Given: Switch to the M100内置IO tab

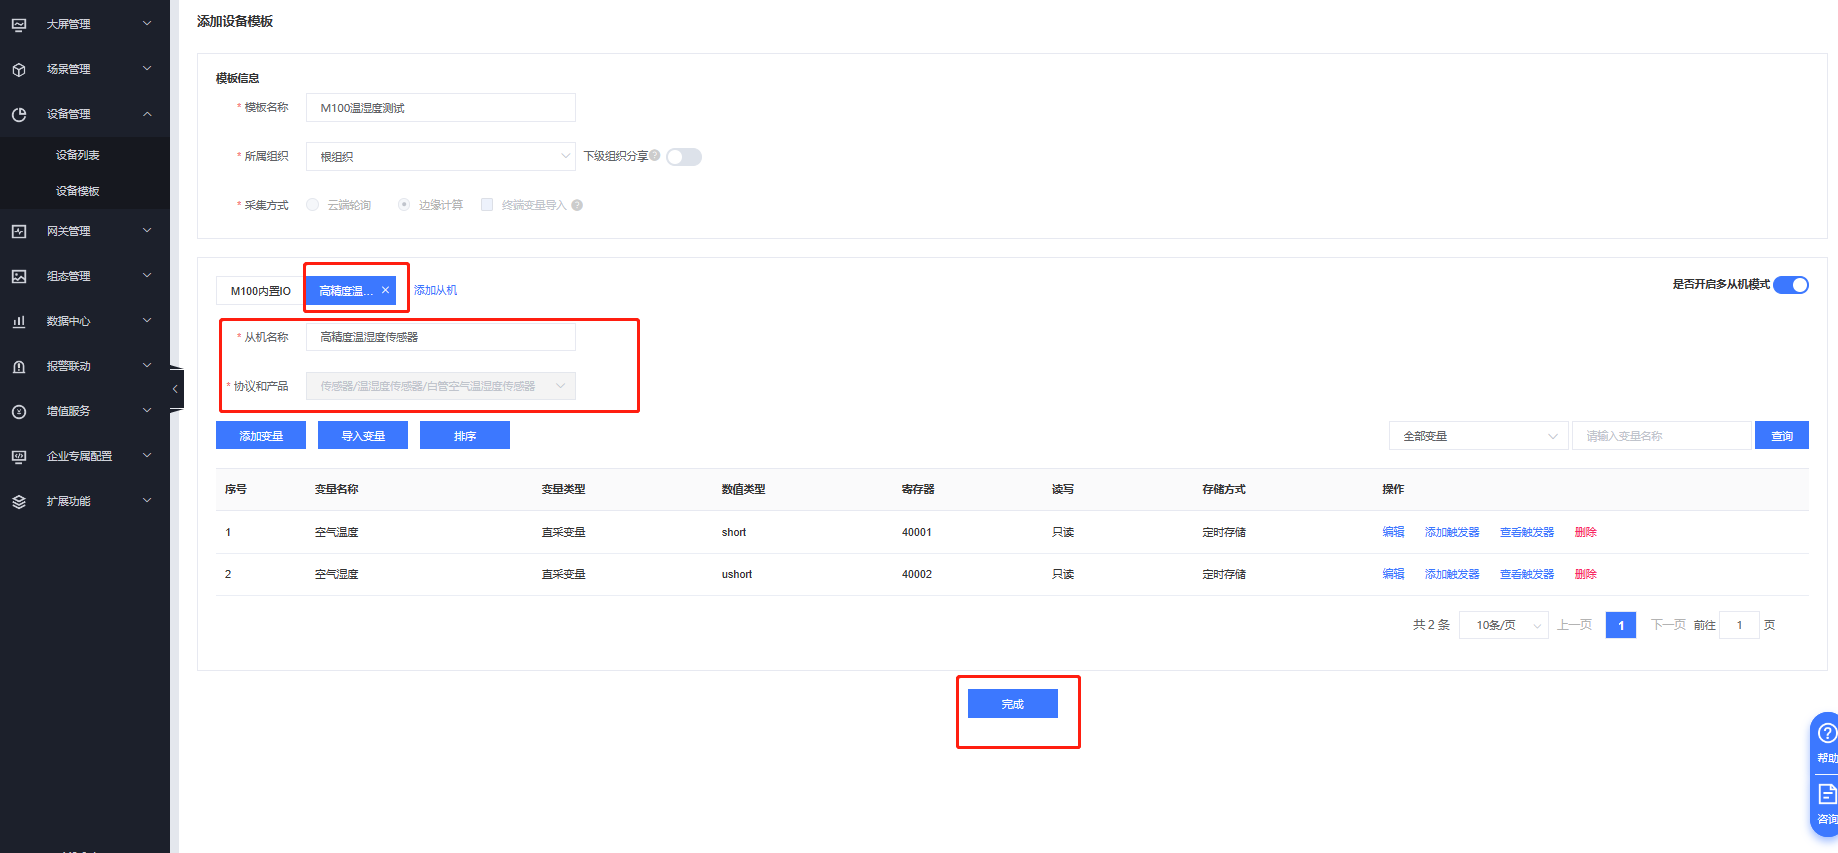Looking at the screenshot, I should click(260, 291).
